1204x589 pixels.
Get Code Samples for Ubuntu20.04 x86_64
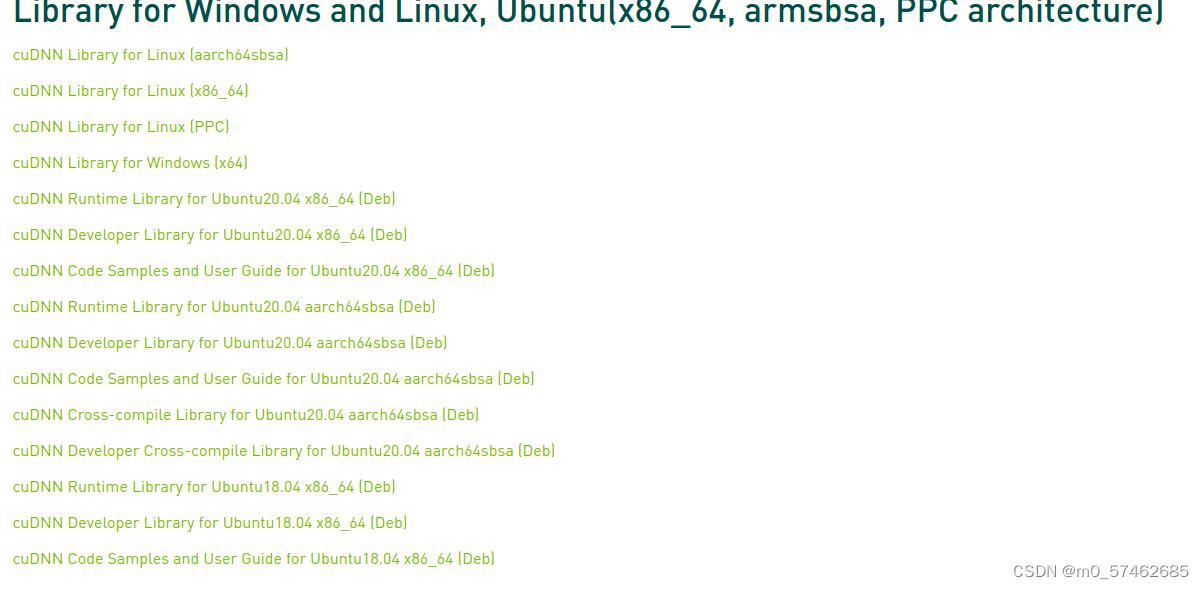254,271
